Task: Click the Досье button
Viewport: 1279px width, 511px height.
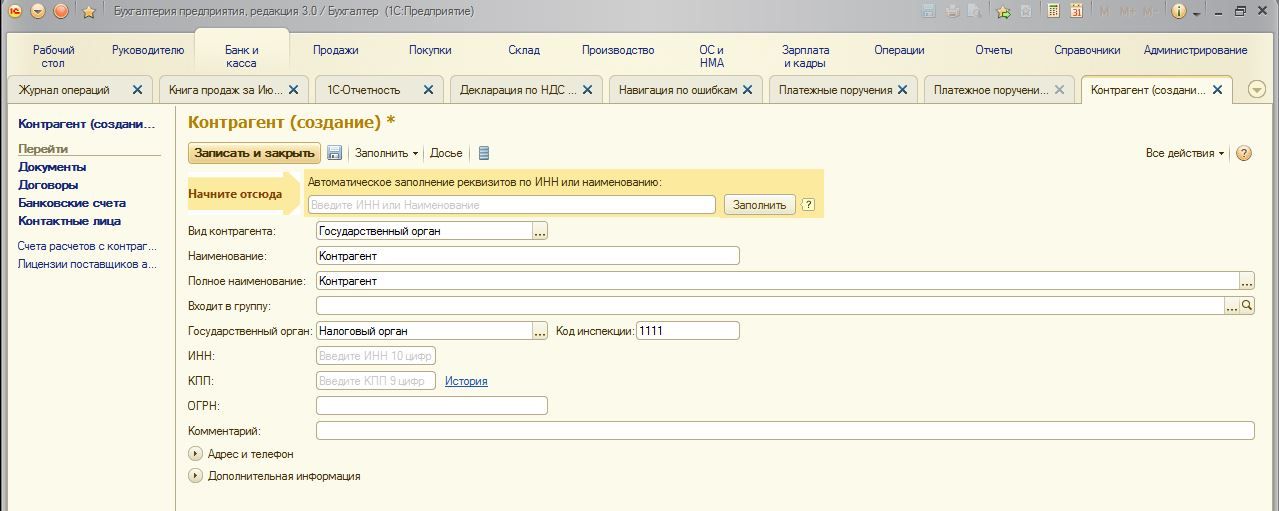Action: point(446,153)
